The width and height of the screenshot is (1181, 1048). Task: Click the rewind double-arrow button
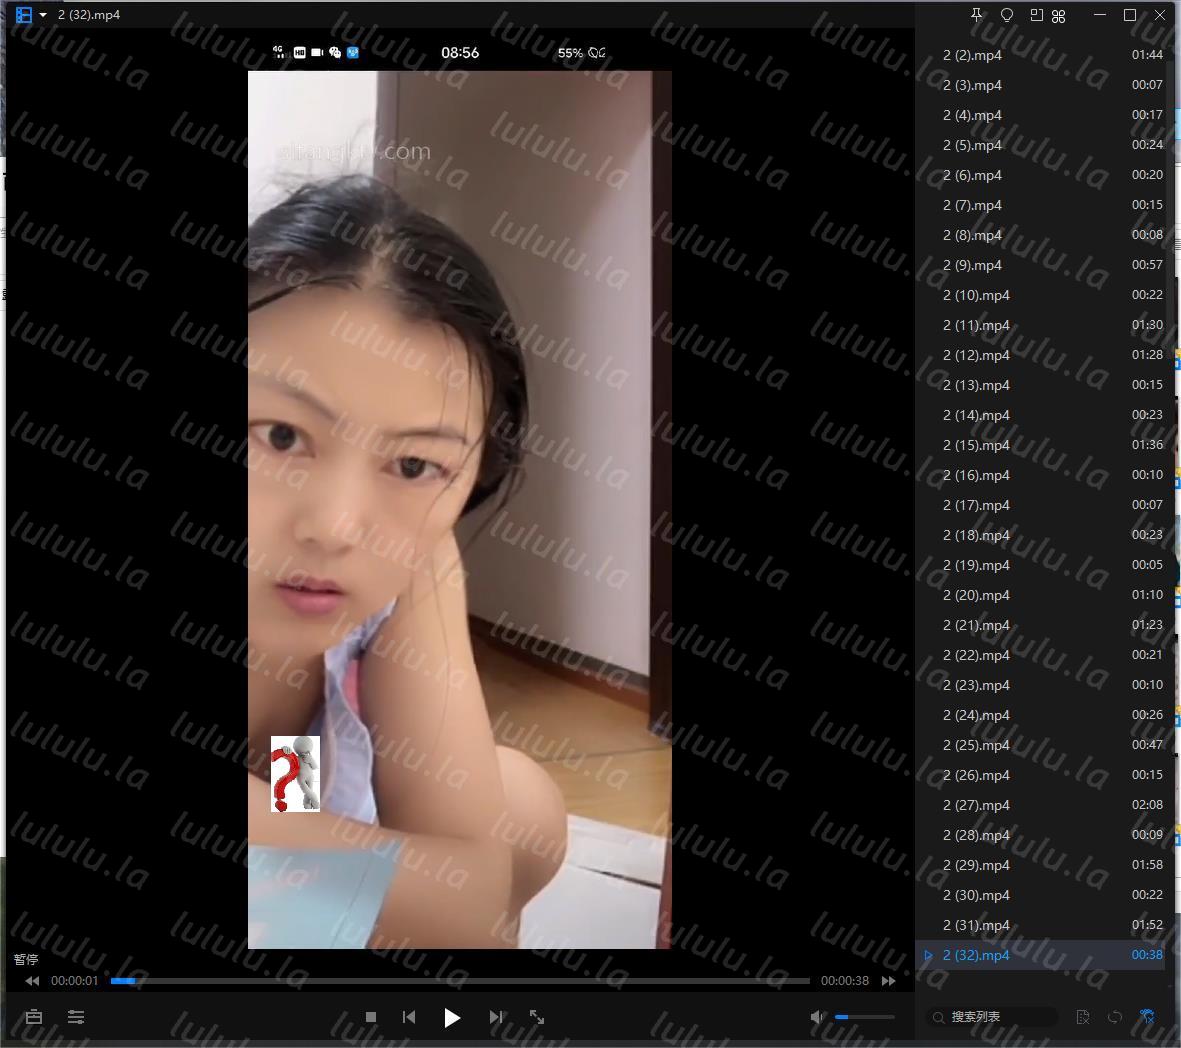point(32,981)
